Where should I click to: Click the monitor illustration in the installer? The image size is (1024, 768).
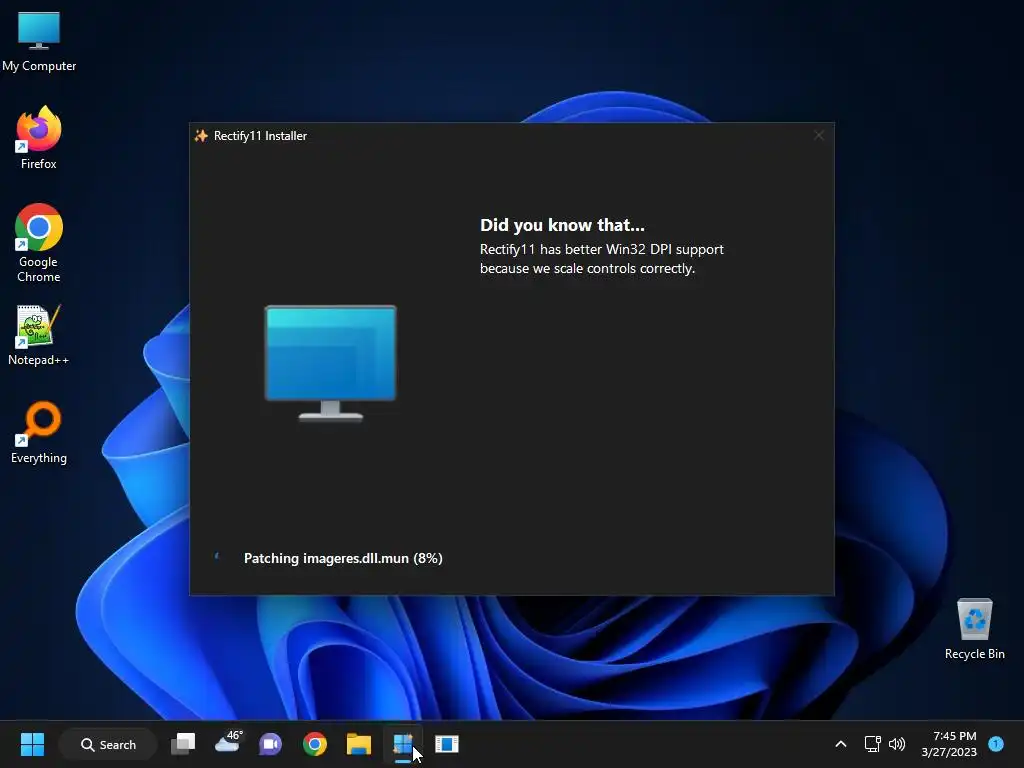pyautogui.click(x=330, y=362)
